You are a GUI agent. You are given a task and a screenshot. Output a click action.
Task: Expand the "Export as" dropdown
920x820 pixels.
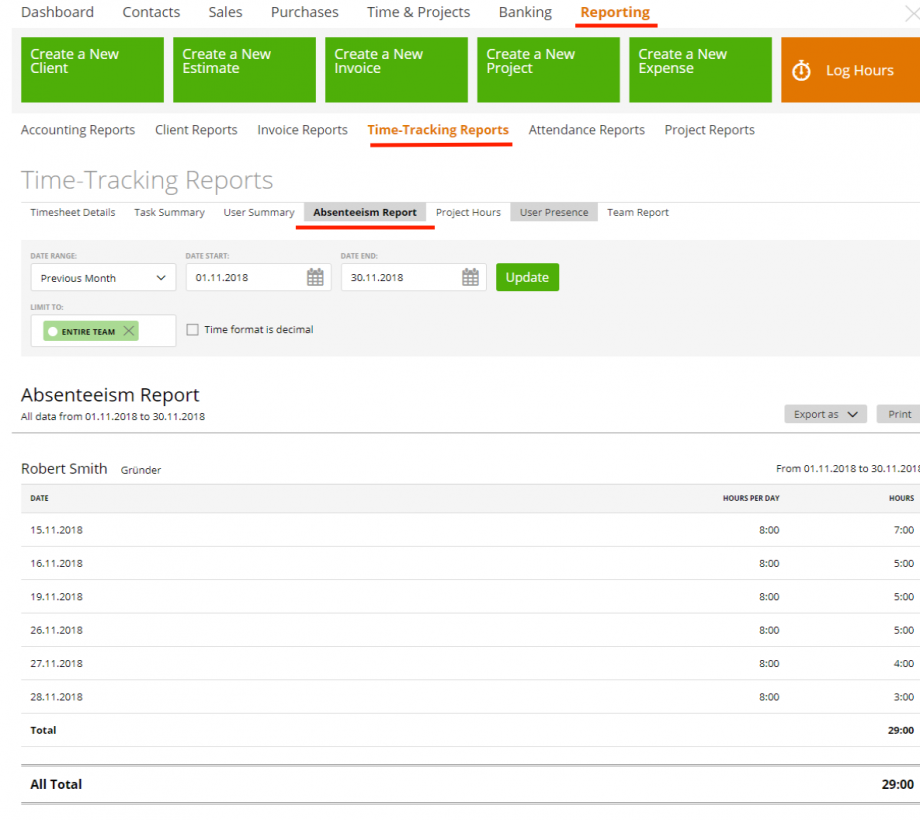click(825, 413)
